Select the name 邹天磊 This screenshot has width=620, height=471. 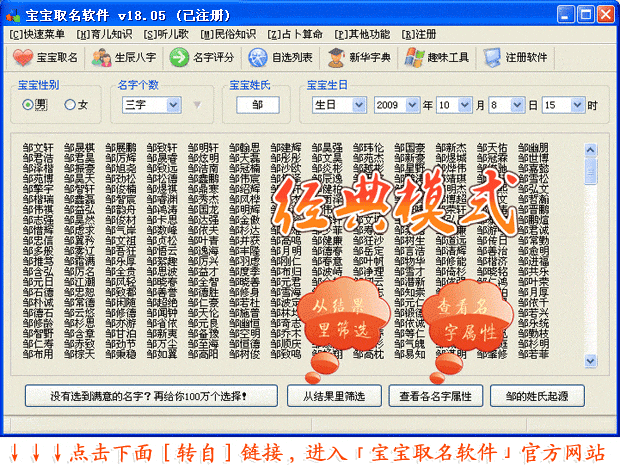[245, 158]
